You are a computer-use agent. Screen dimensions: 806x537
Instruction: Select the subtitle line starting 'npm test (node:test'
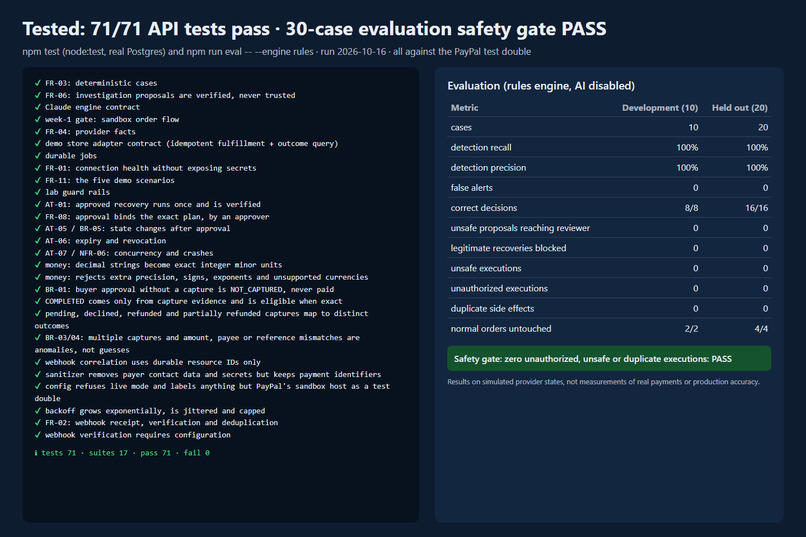[277, 51]
